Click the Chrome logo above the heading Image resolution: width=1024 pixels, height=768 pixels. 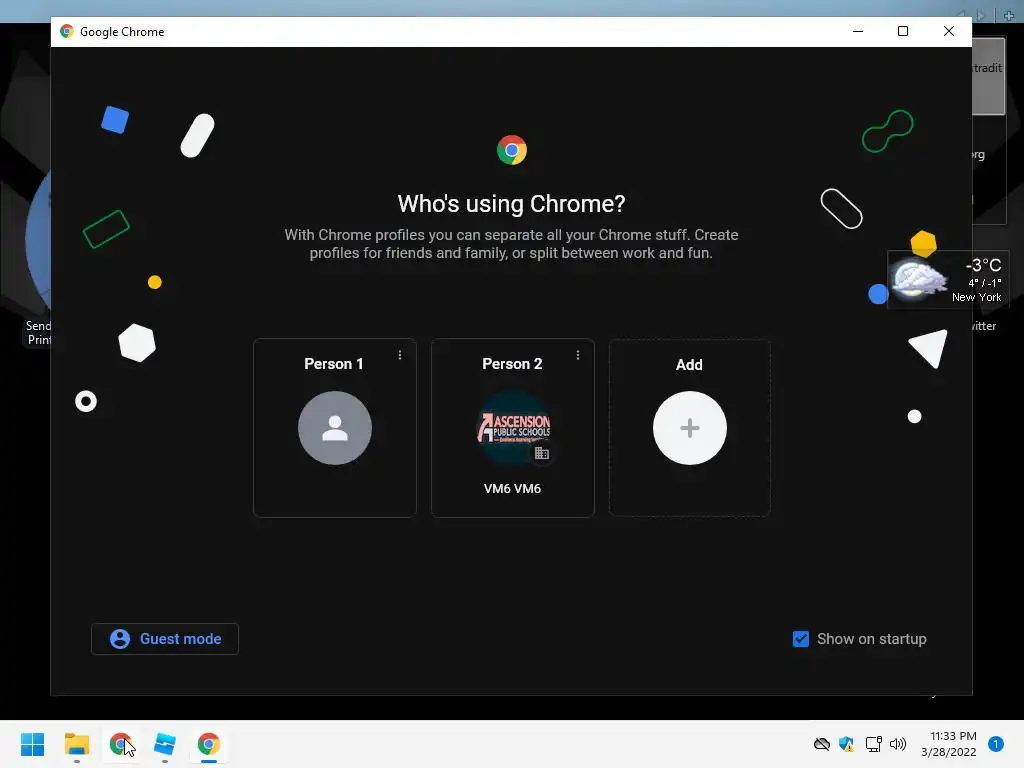(x=511, y=150)
